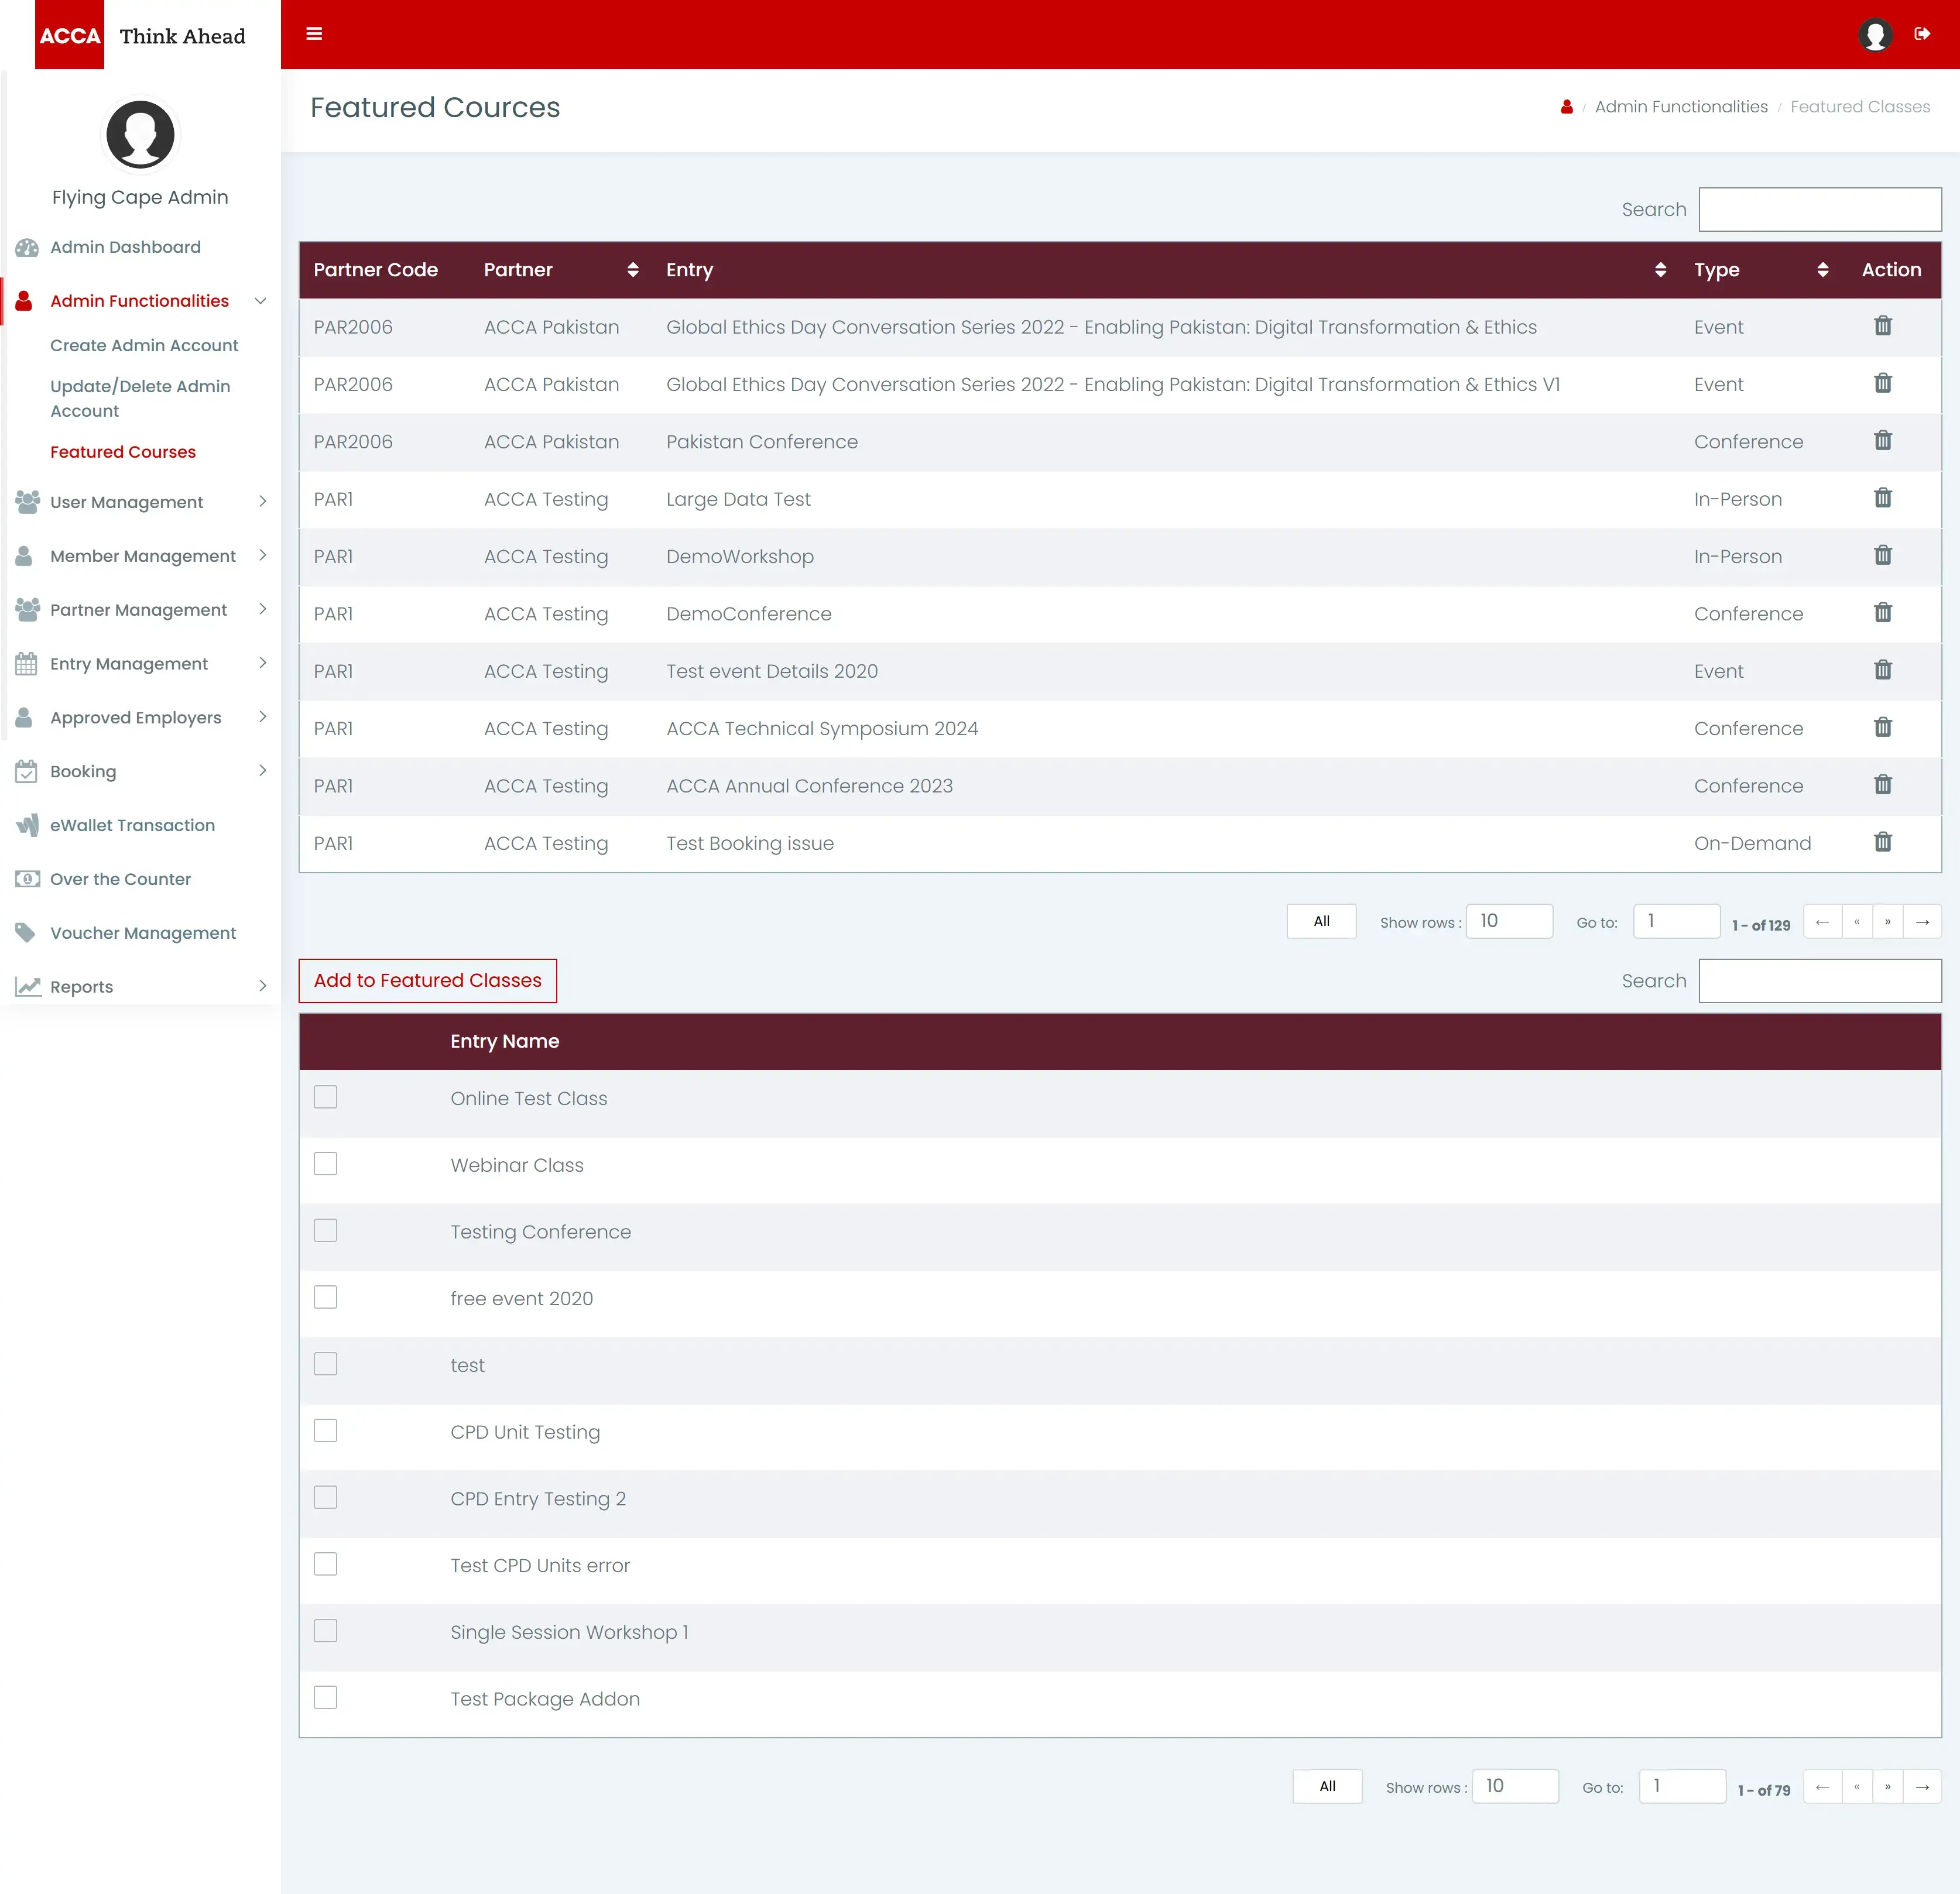Viewport: 1960px width, 1894px height.
Task: Select Create Admin Account in the sidebar
Action: click(144, 345)
